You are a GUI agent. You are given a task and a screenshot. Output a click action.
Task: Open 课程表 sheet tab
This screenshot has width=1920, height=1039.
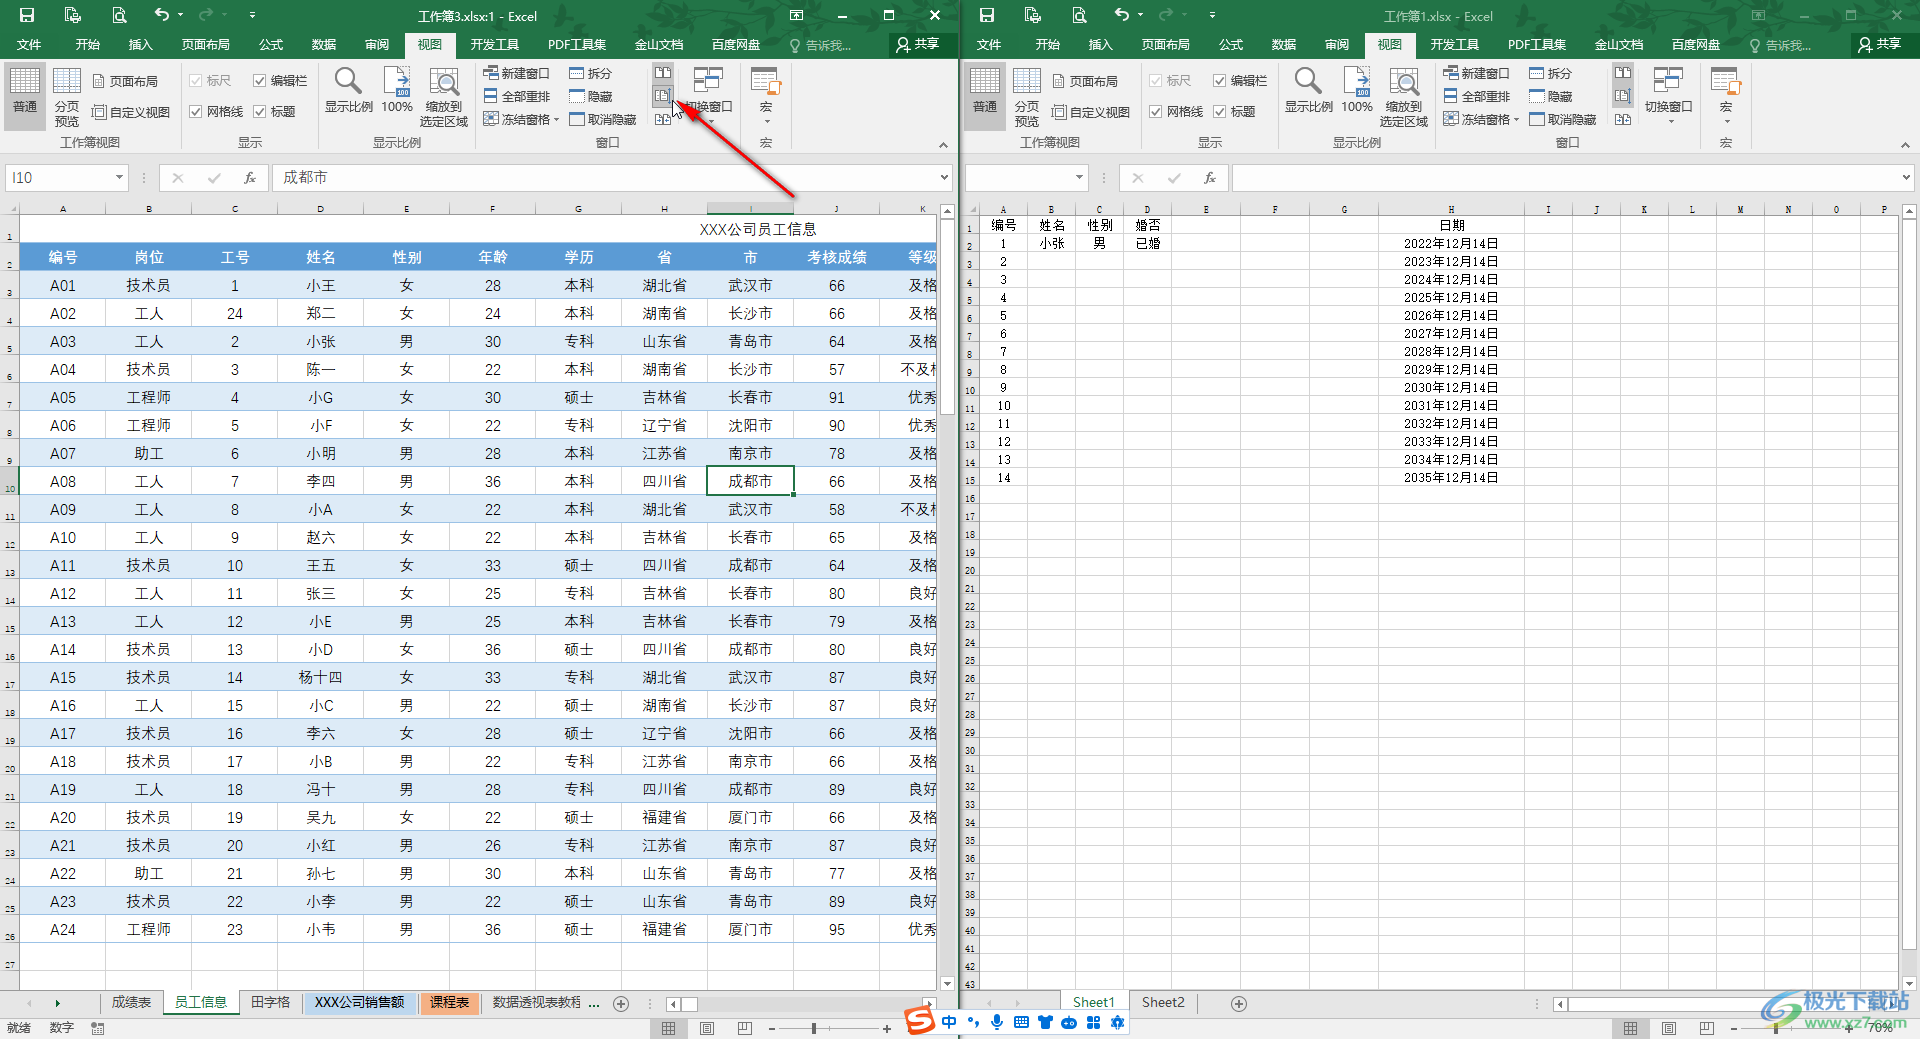point(450,1002)
